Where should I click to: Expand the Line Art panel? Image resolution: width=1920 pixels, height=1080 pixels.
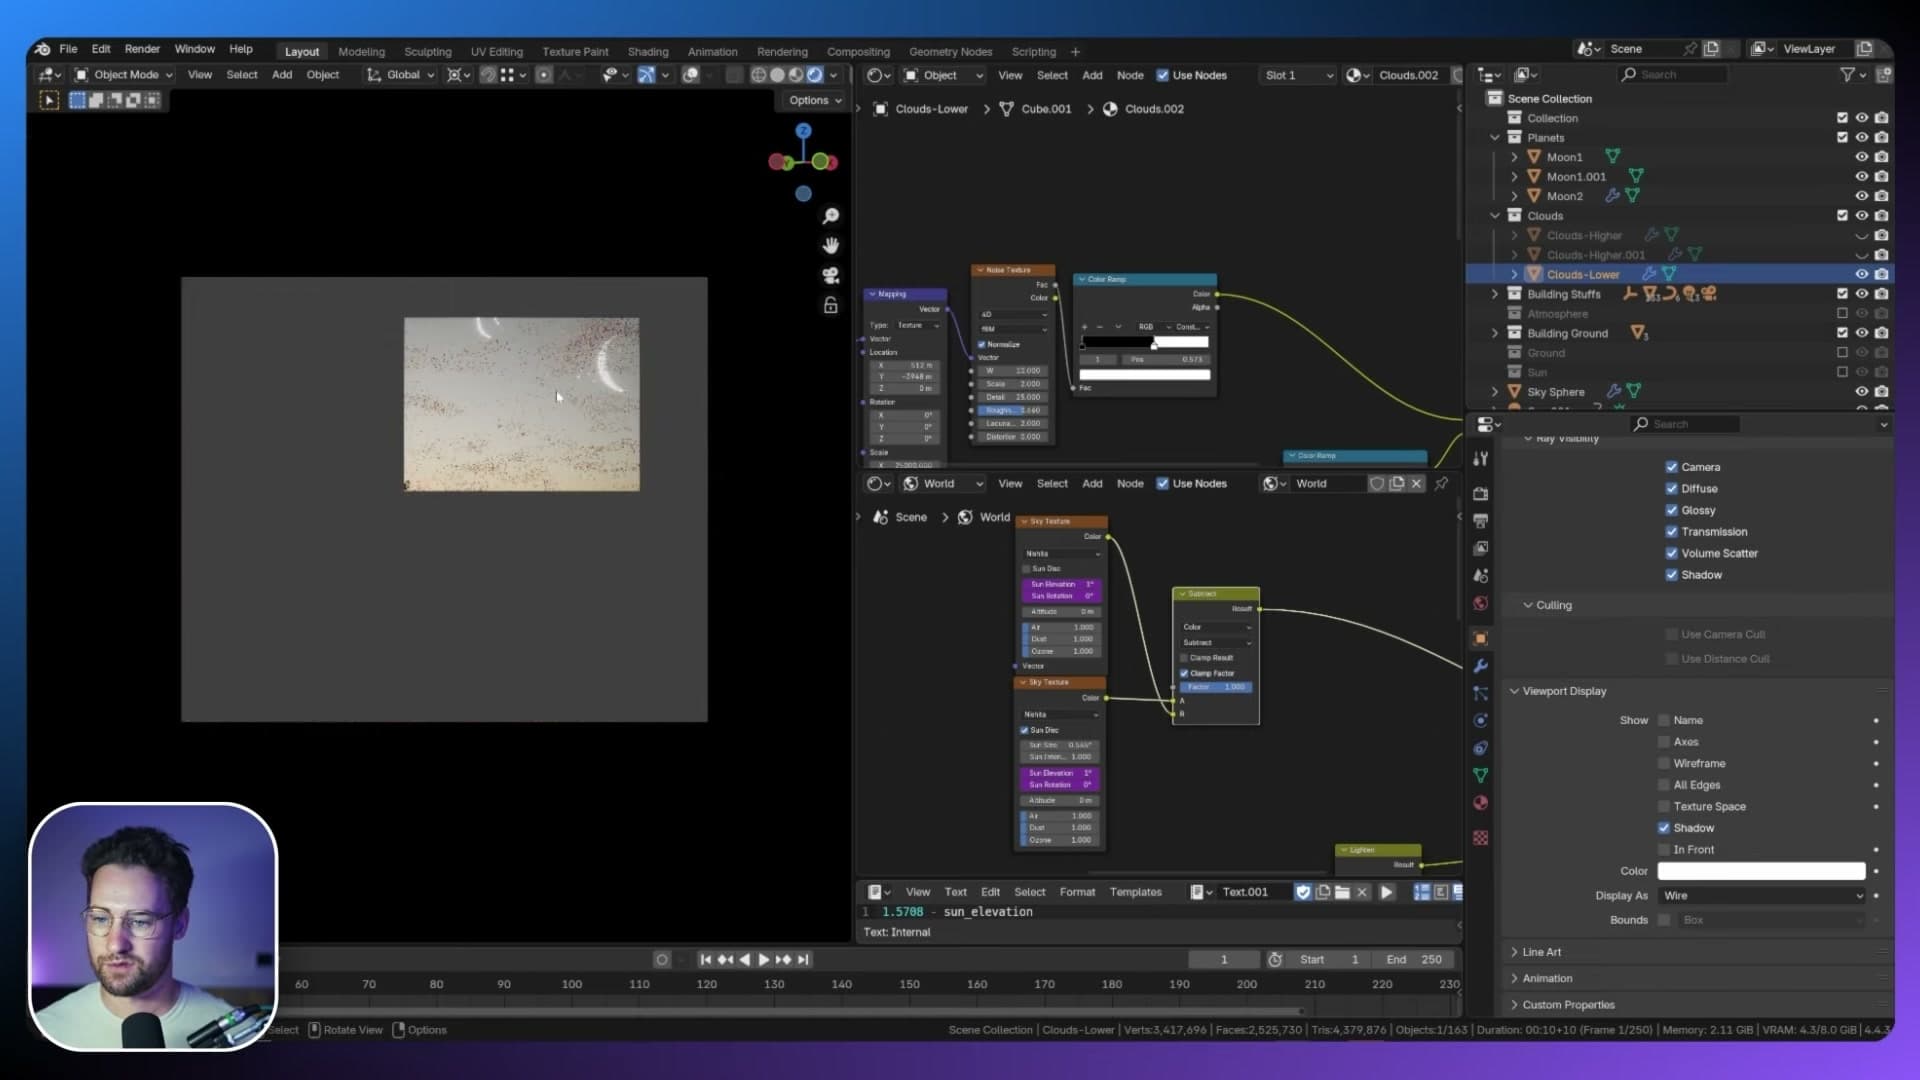[x=1540, y=952]
